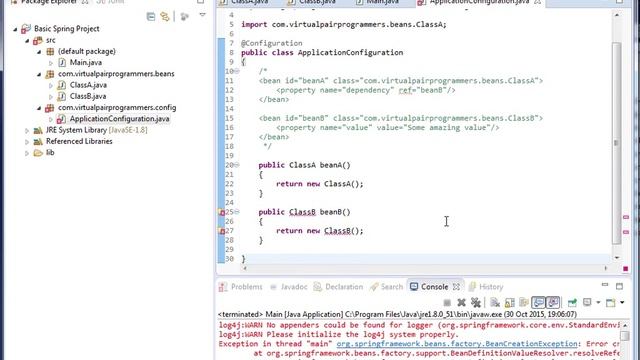The image size is (640, 360).
Task: Collapse com.virtualpairprogrammers.config package
Action: [39, 108]
